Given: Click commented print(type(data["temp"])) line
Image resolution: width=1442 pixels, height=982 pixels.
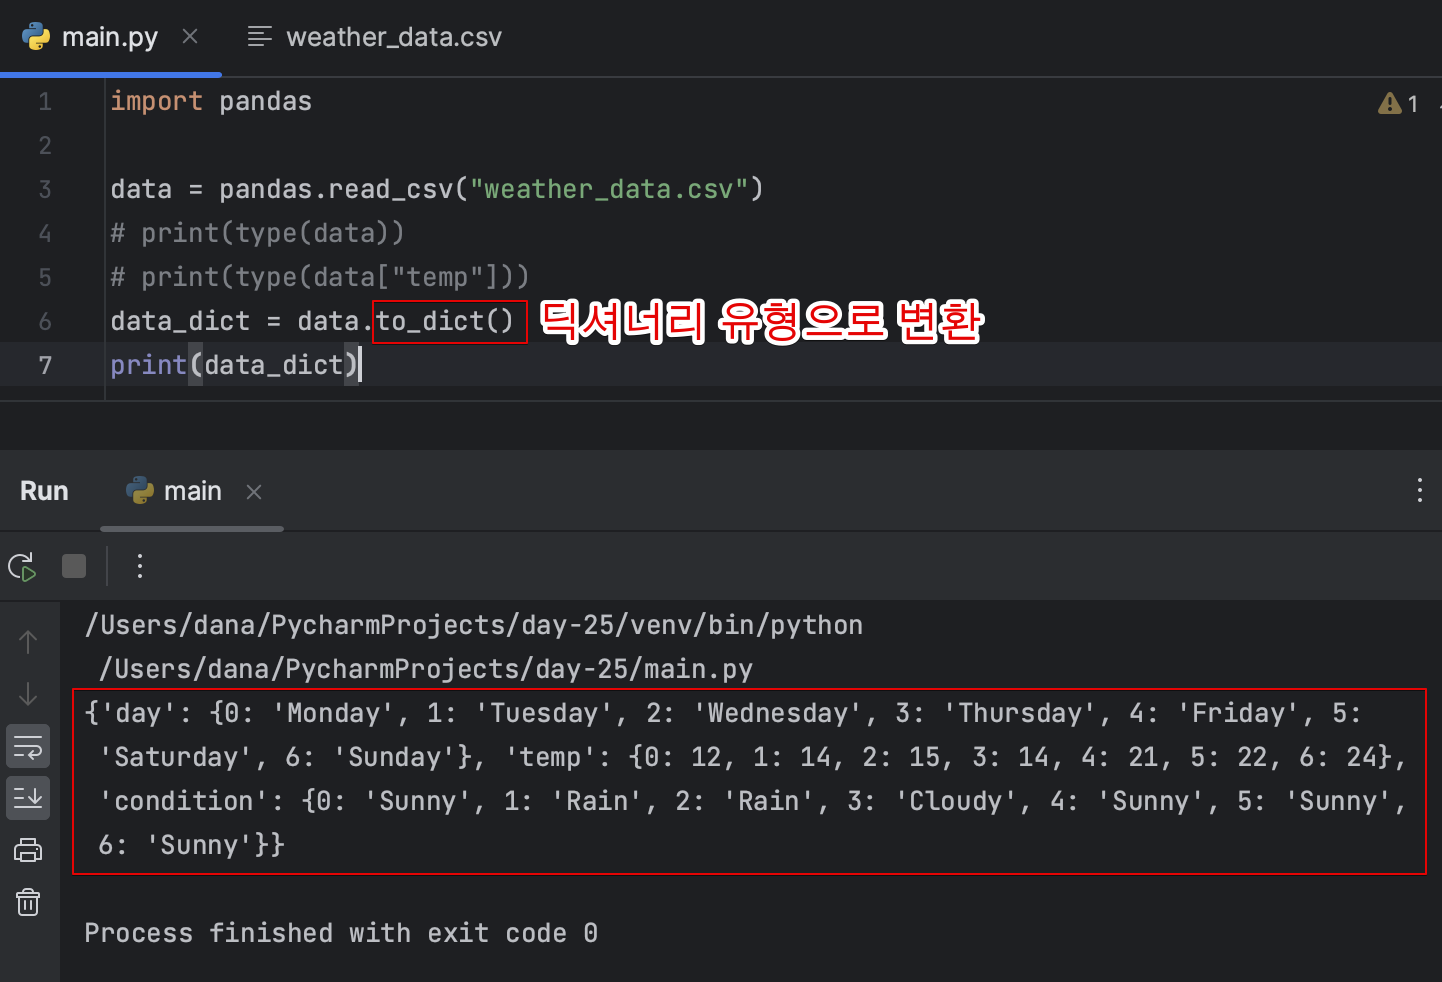Looking at the screenshot, I should [x=319, y=277].
